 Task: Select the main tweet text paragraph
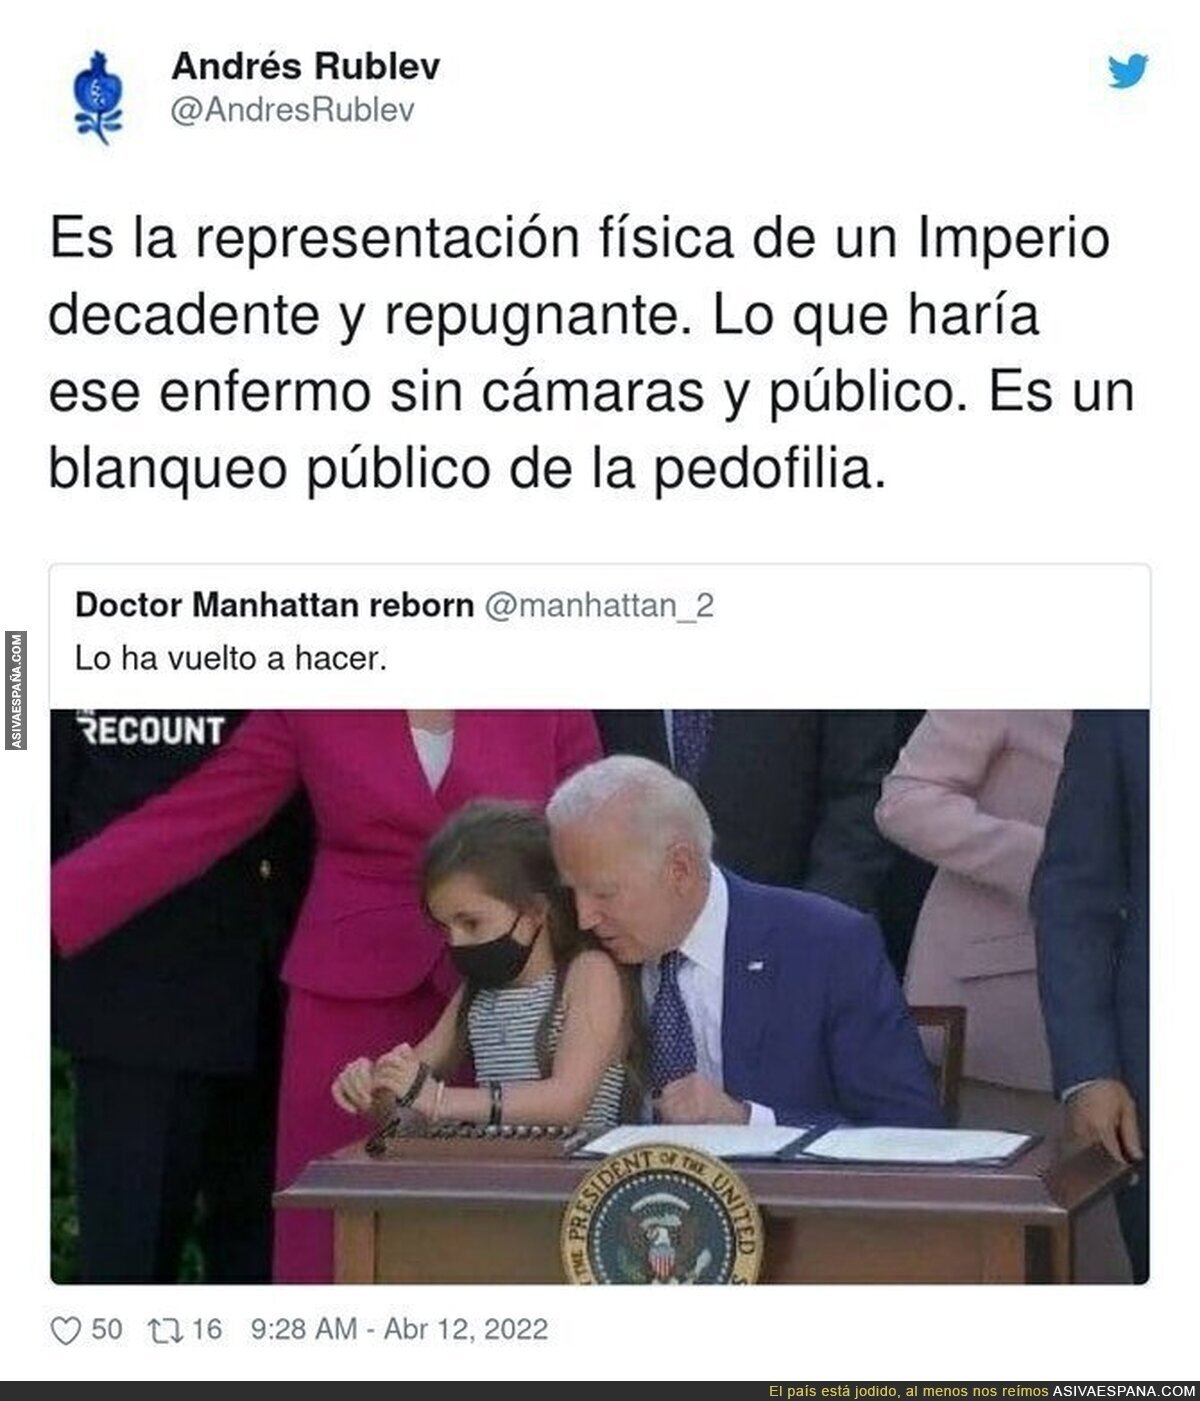pos(592,353)
